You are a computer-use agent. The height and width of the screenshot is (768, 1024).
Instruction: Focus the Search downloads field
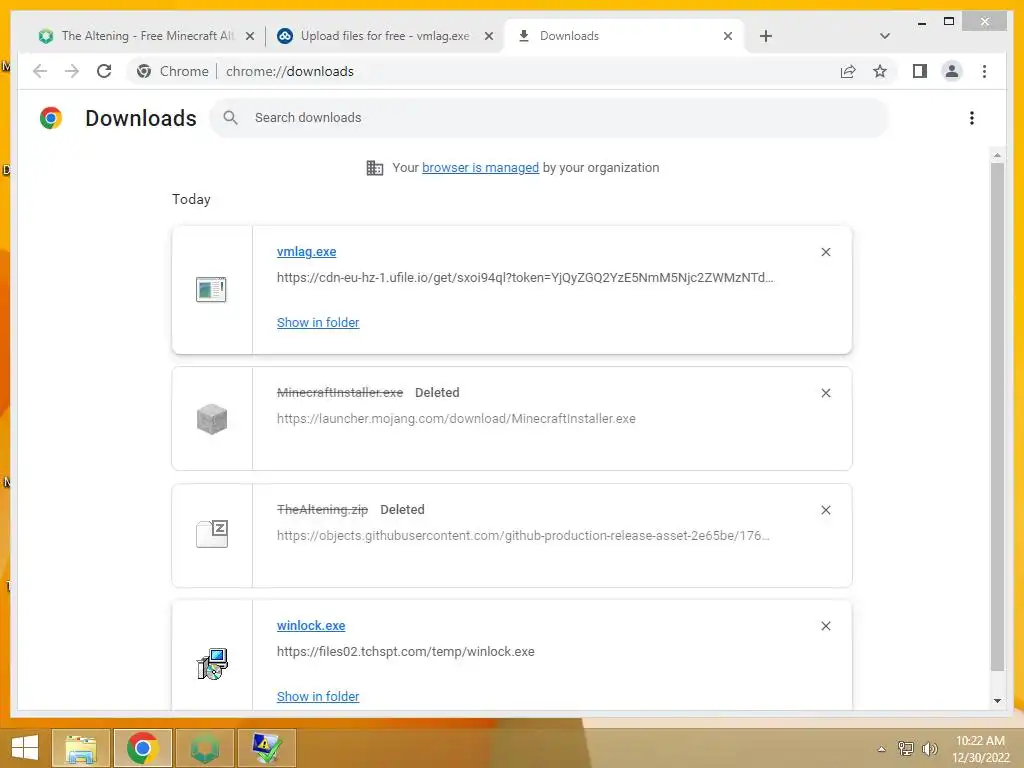(x=549, y=118)
